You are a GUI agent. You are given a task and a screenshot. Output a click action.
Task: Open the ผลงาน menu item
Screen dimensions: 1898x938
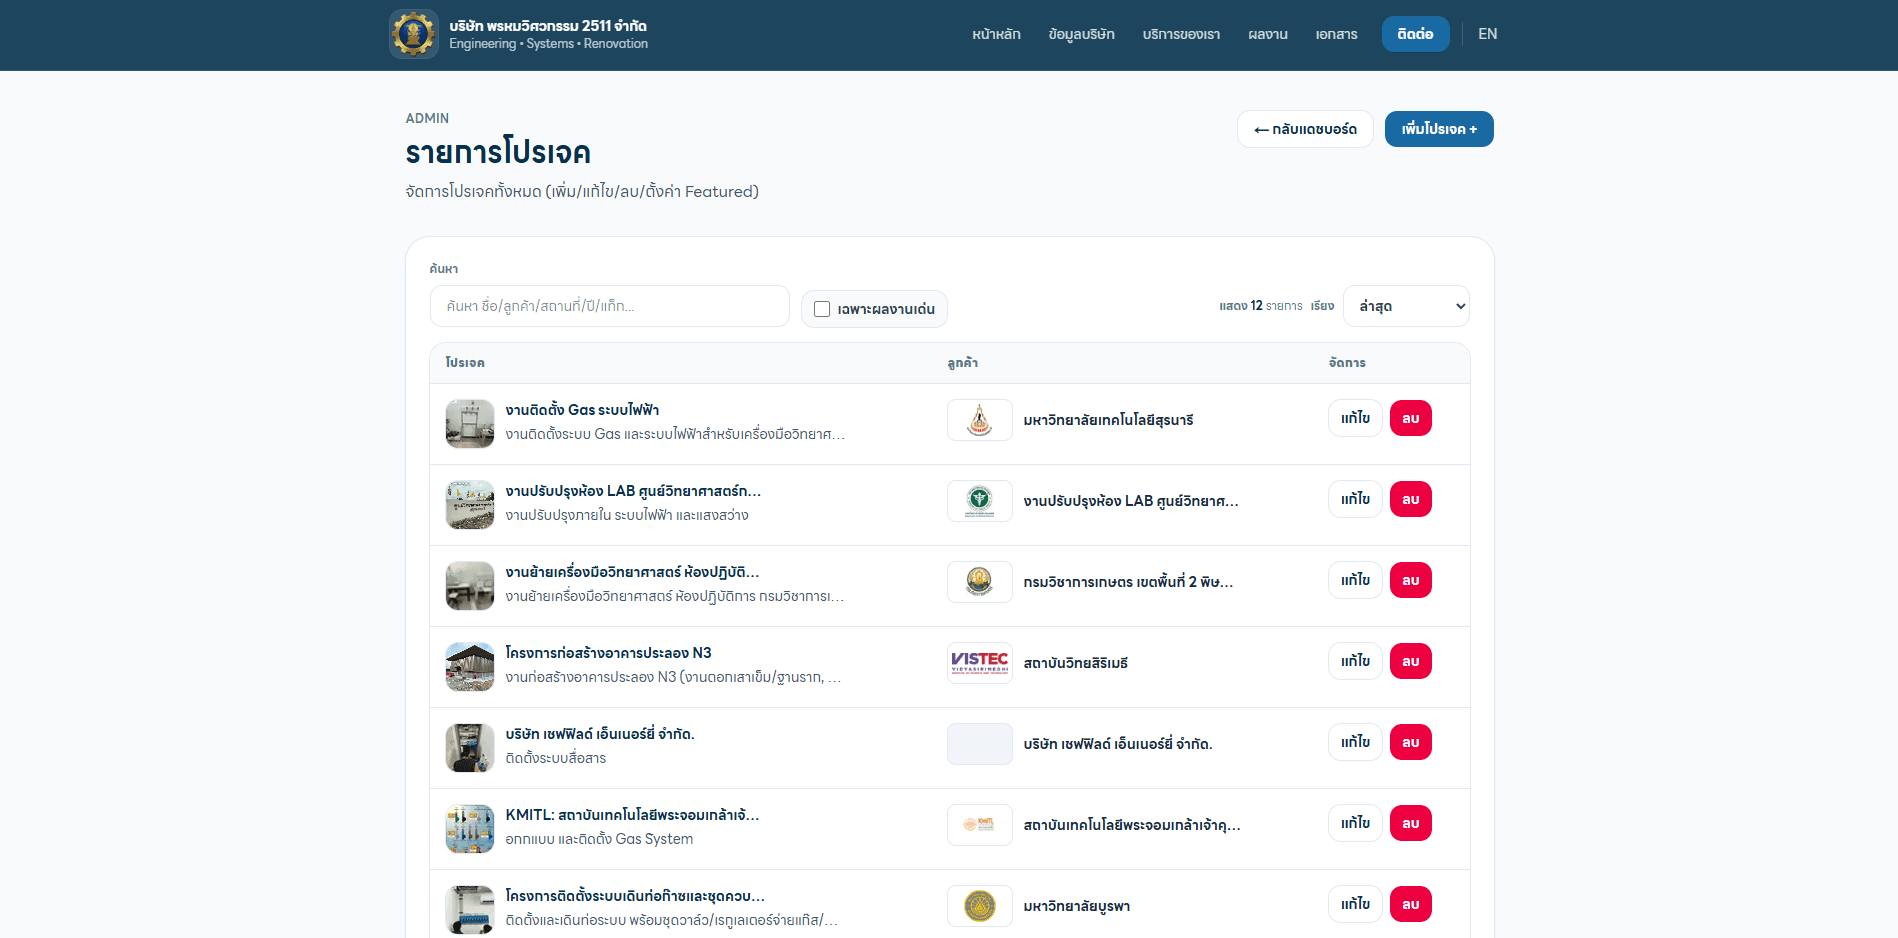point(1268,33)
